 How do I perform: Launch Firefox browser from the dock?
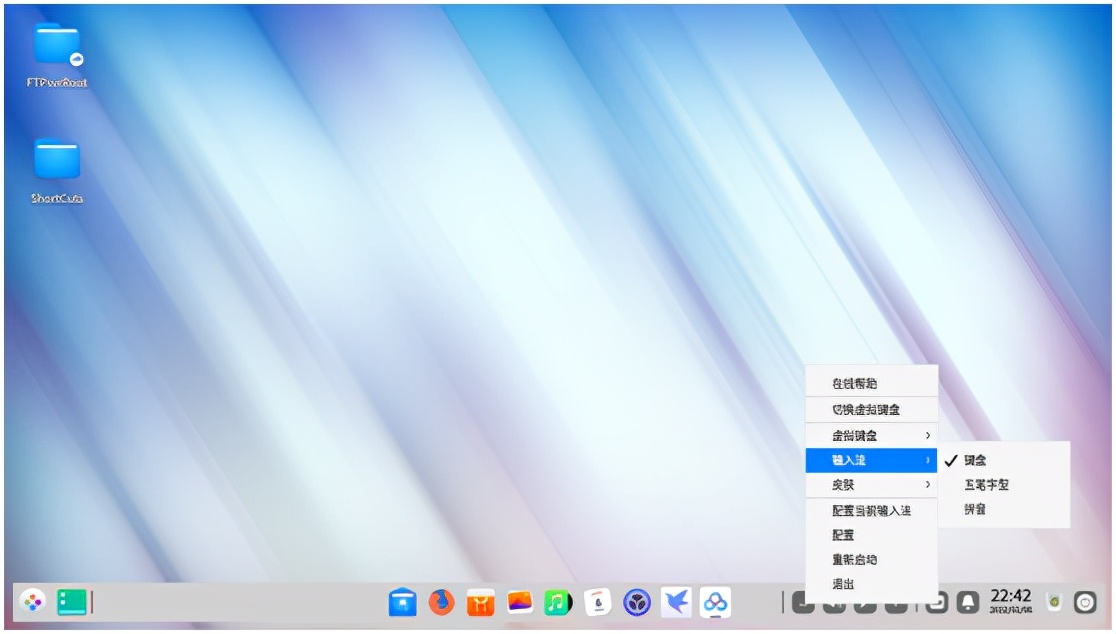[441, 602]
